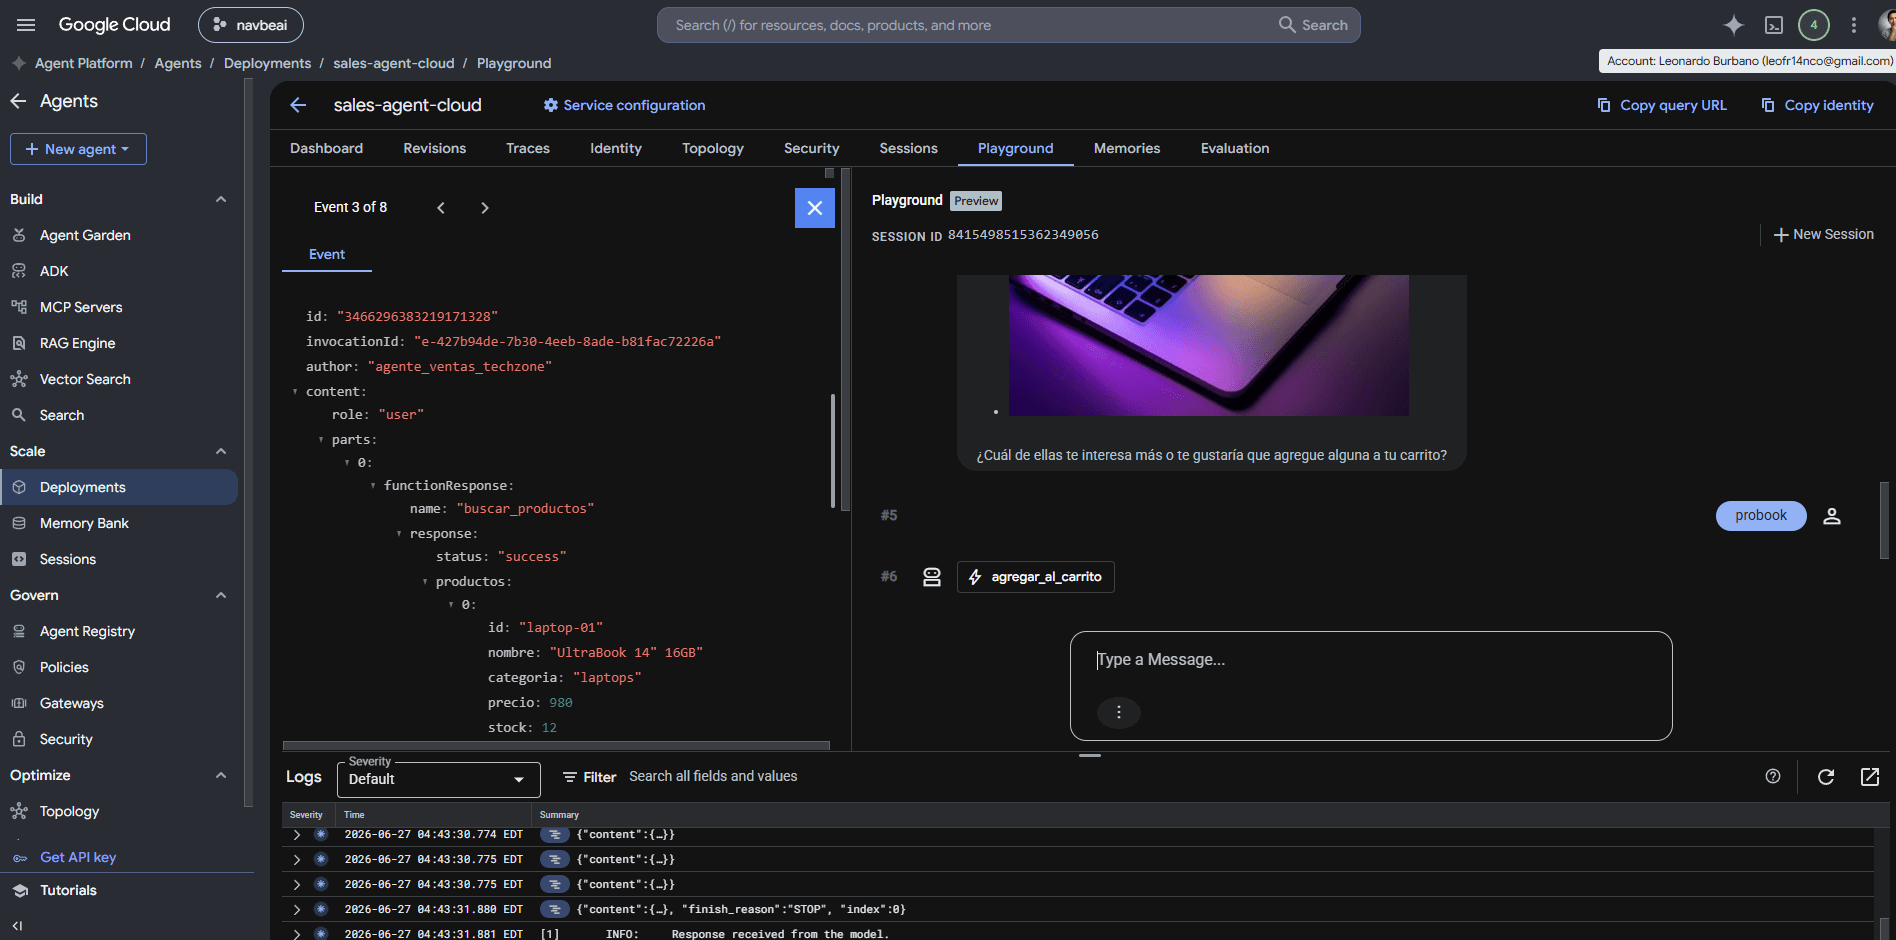
Task: Open notifications badge showing 4
Action: coord(1814,25)
